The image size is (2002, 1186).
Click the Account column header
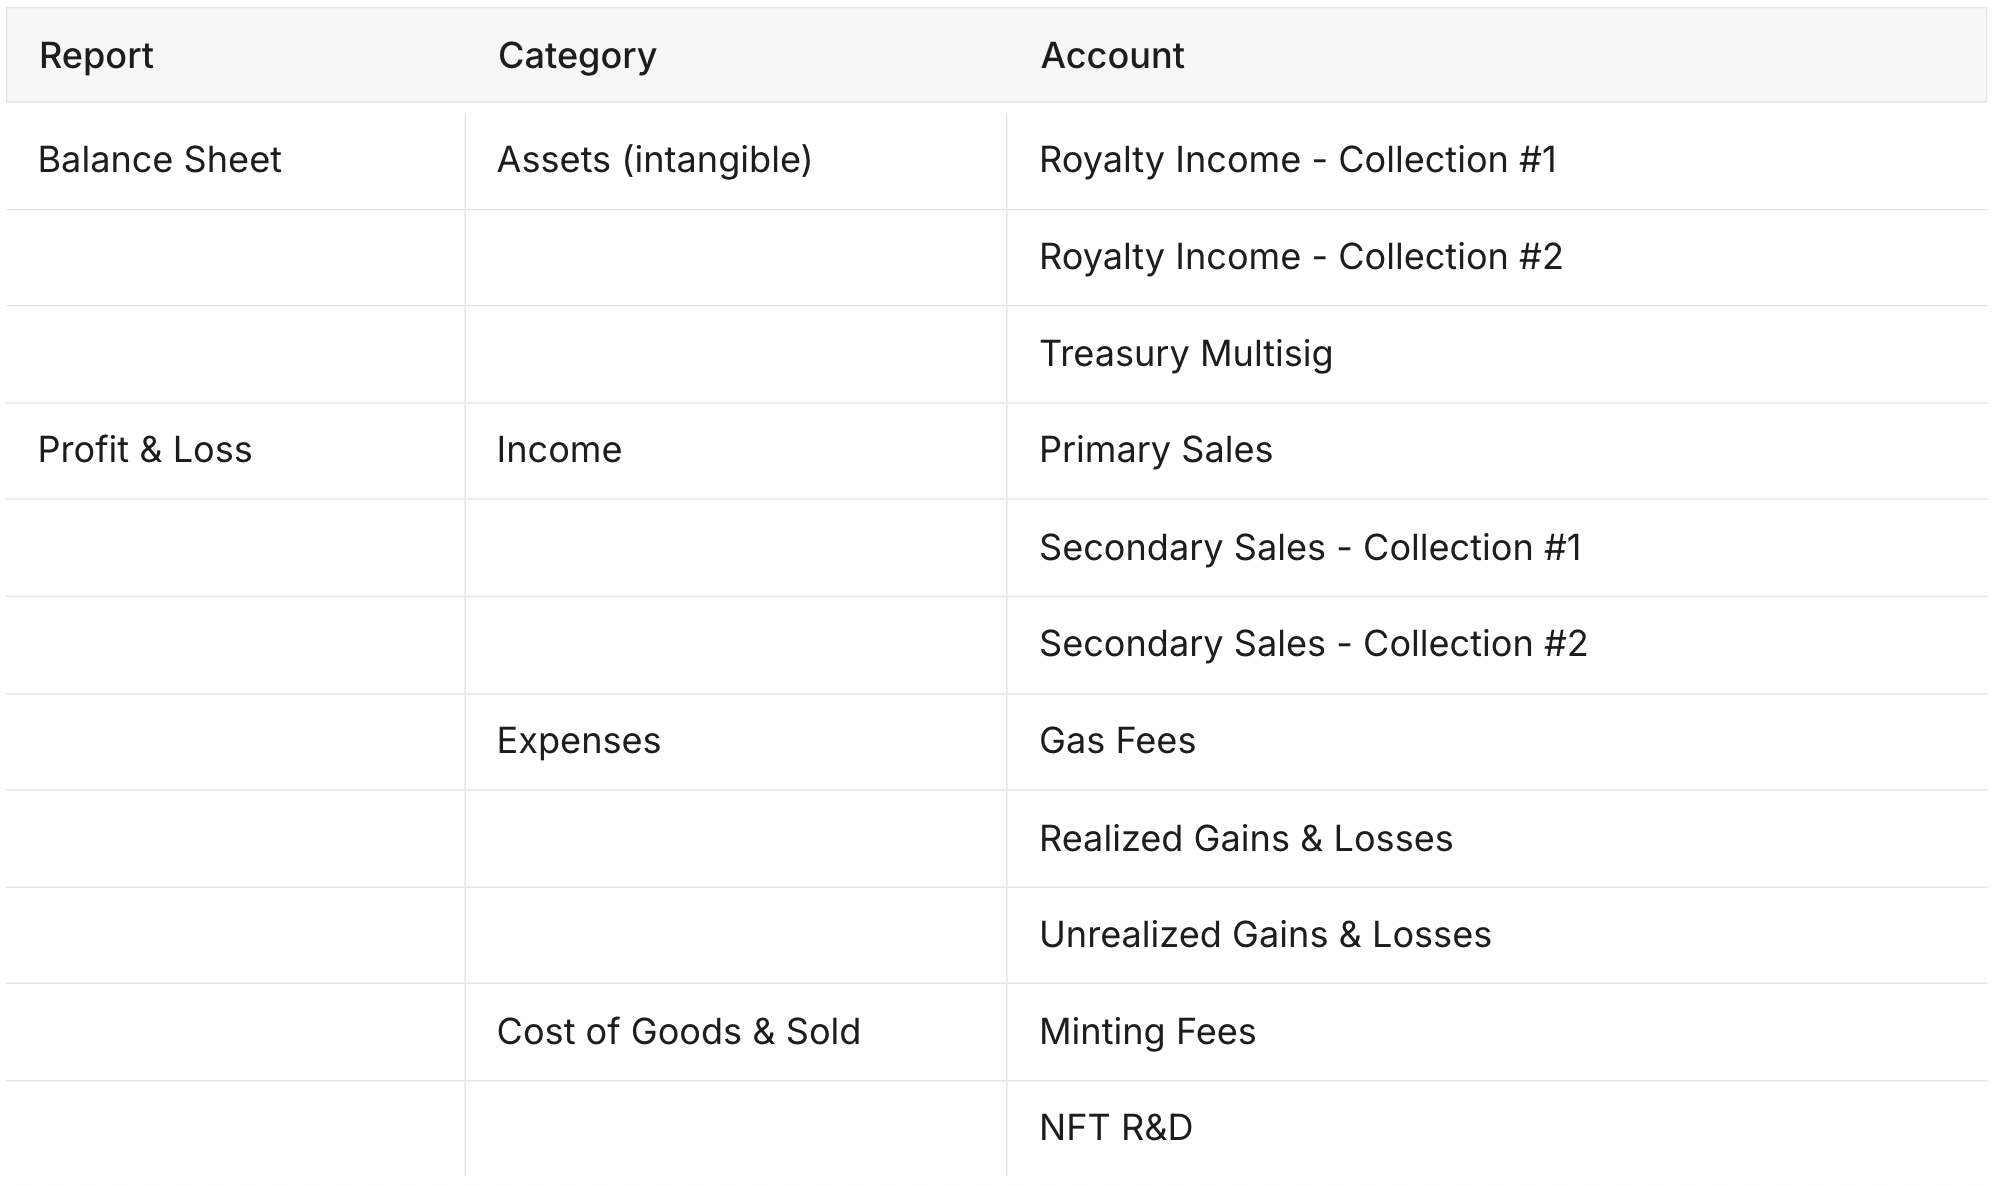(1112, 56)
